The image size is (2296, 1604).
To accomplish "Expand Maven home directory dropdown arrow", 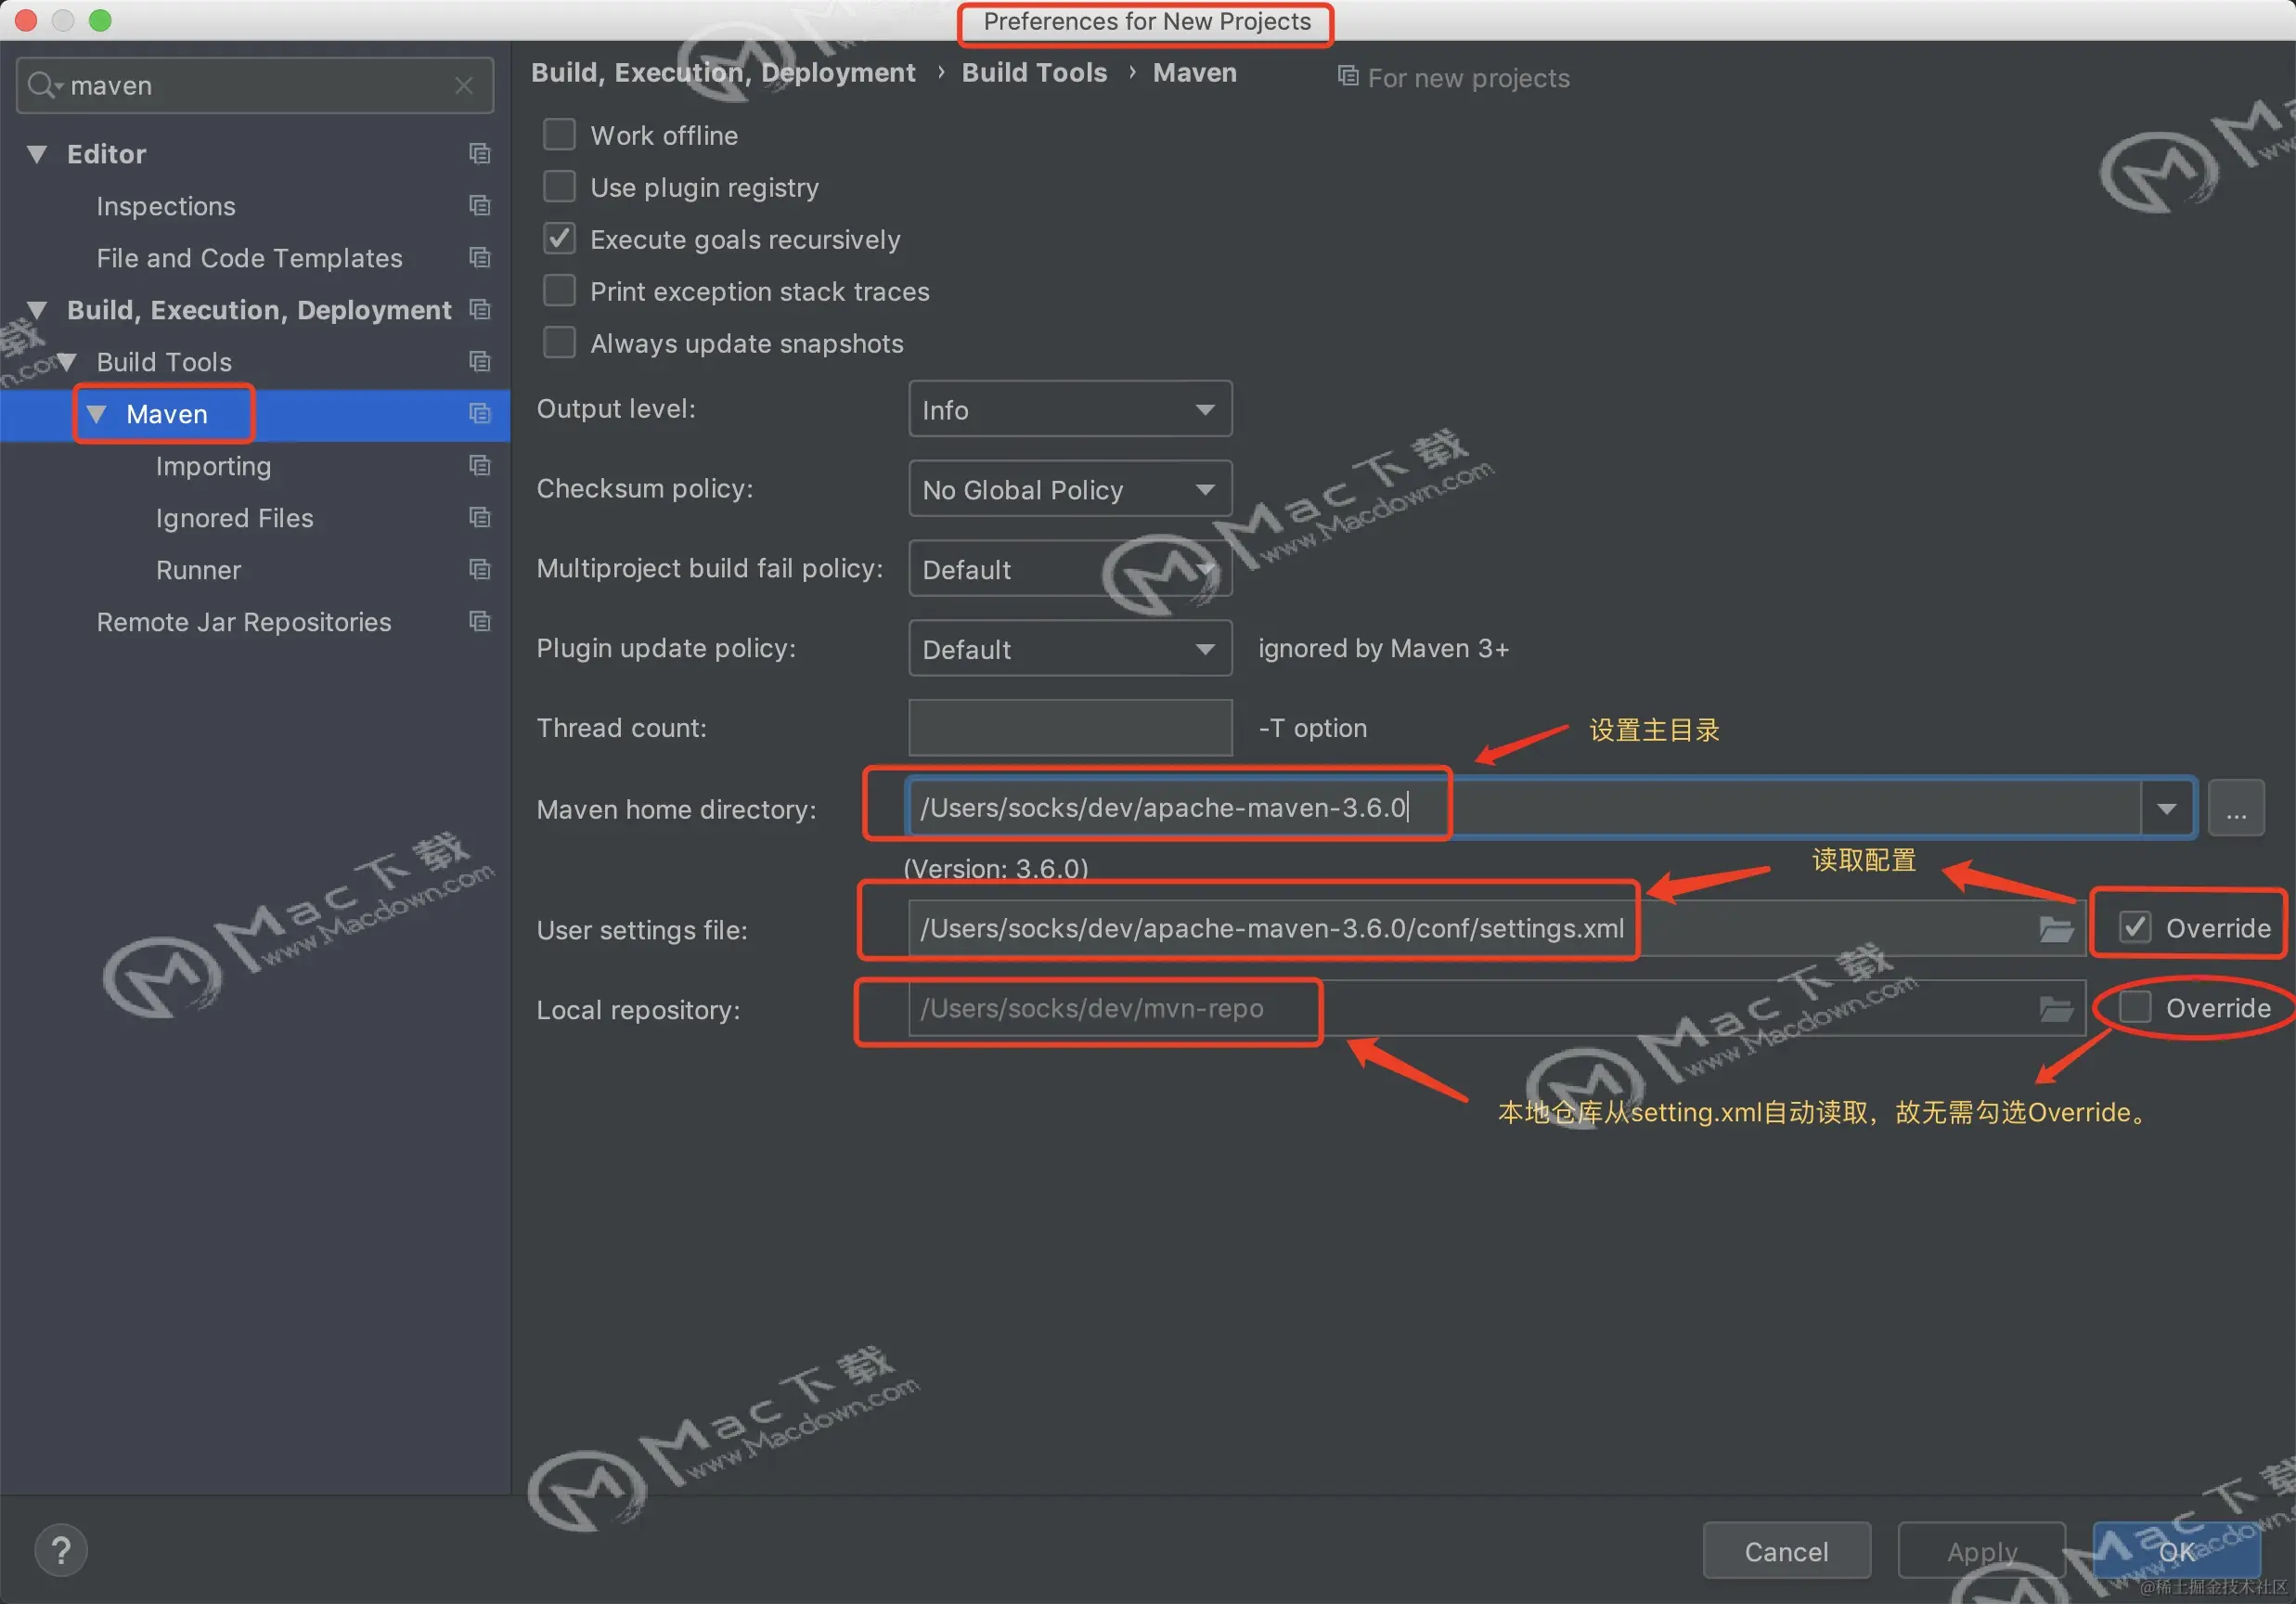I will click(x=2166, y=808).
